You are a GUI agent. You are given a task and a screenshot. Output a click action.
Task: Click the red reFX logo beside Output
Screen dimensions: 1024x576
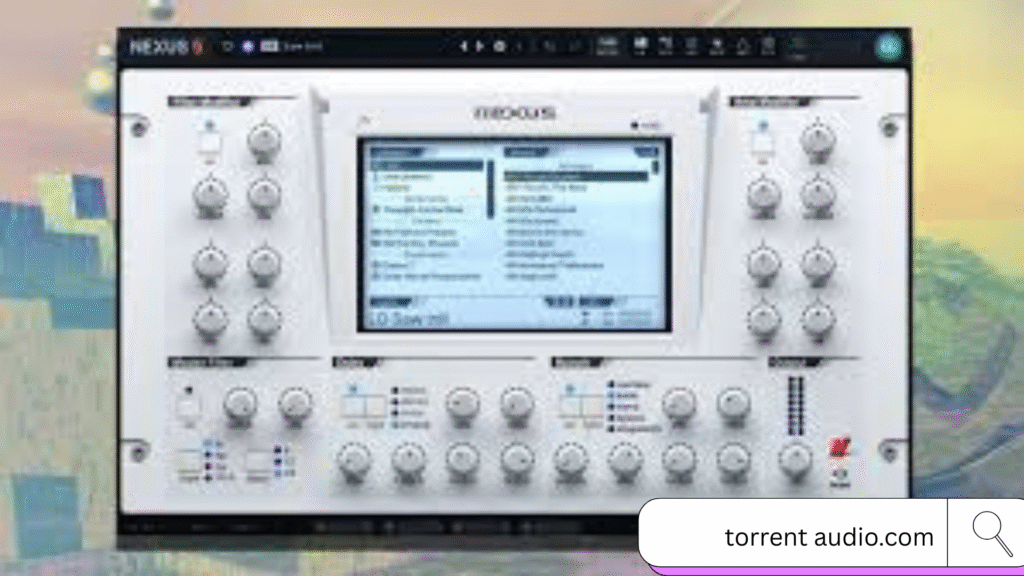click(838, 446)
